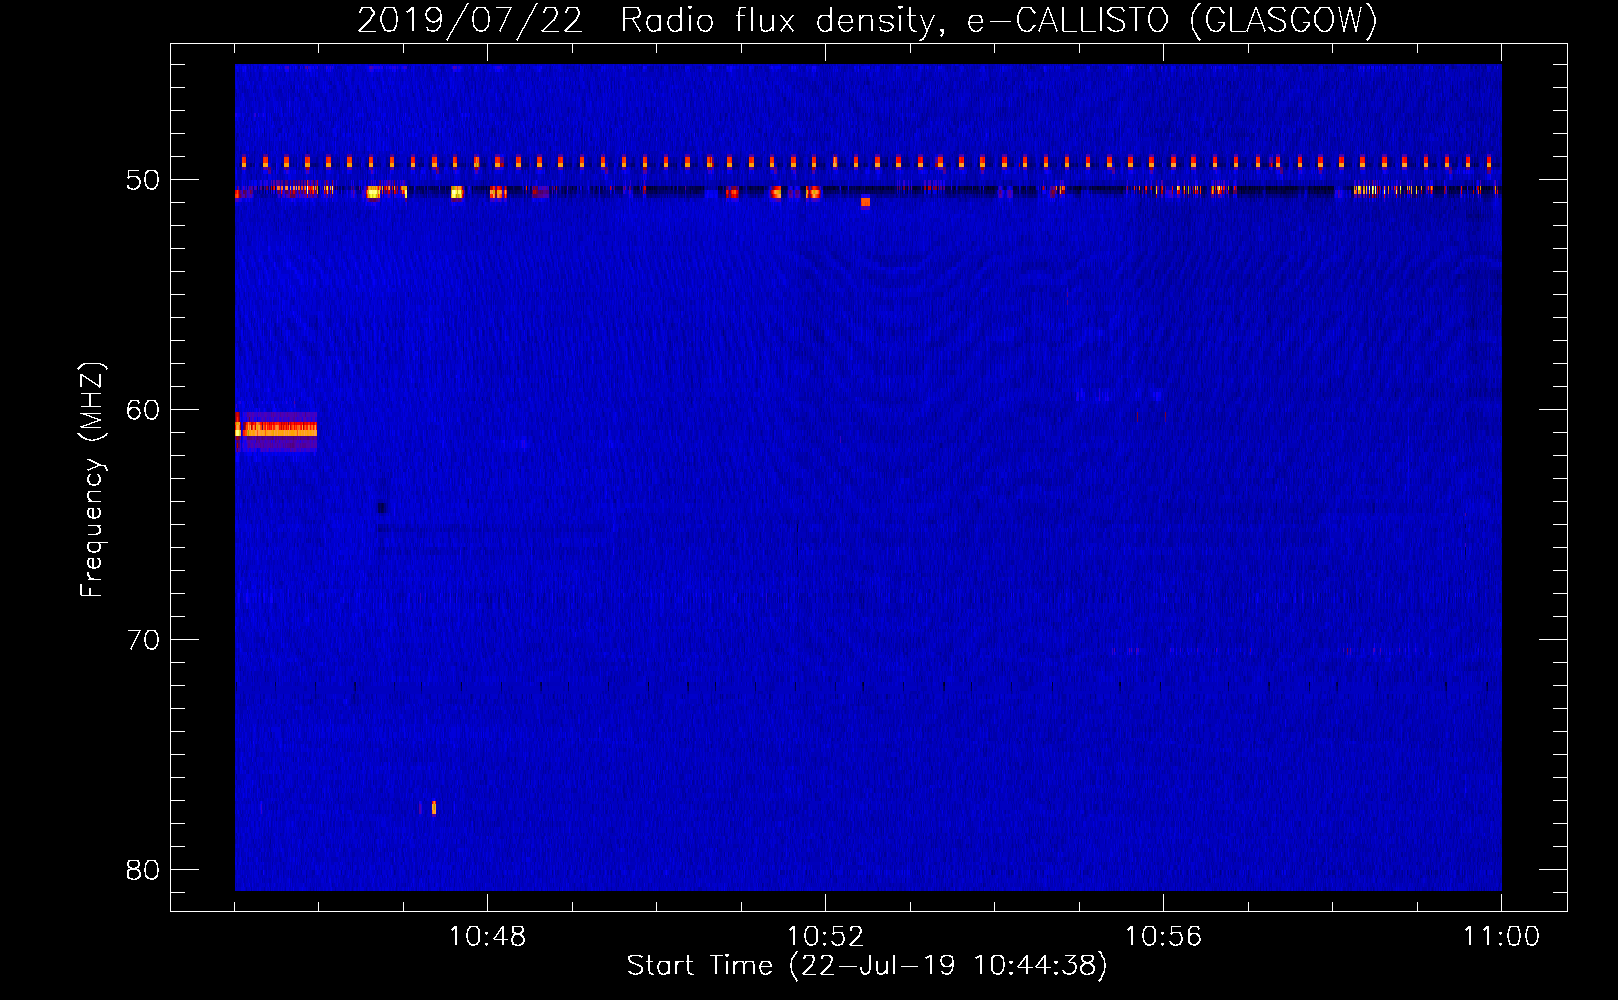This screenshot has width=1618, height=1000.
Task: Click the plot title 'Radio flux density, e-CALLISTO (GLASGOW)'
Action: 999,20
